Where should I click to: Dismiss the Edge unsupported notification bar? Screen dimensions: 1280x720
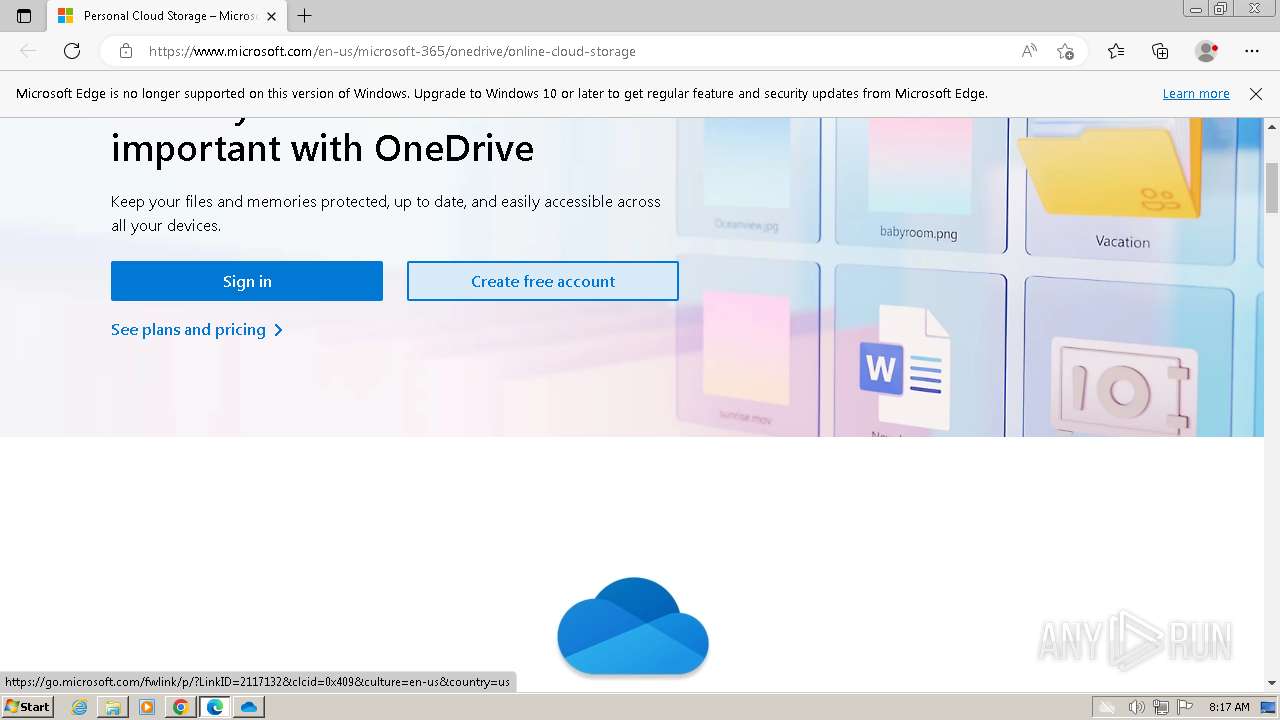pos(1256,94)
